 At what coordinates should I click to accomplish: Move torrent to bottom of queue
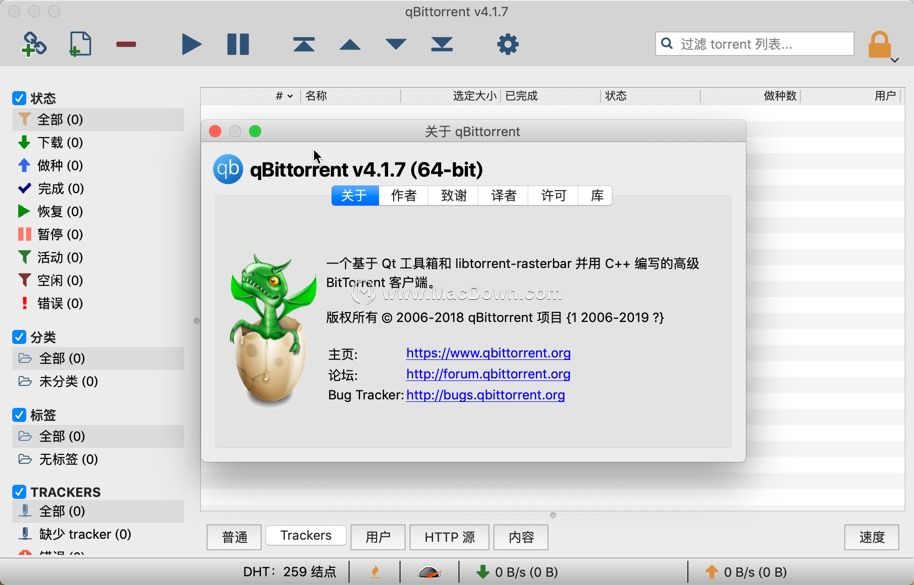442,44
